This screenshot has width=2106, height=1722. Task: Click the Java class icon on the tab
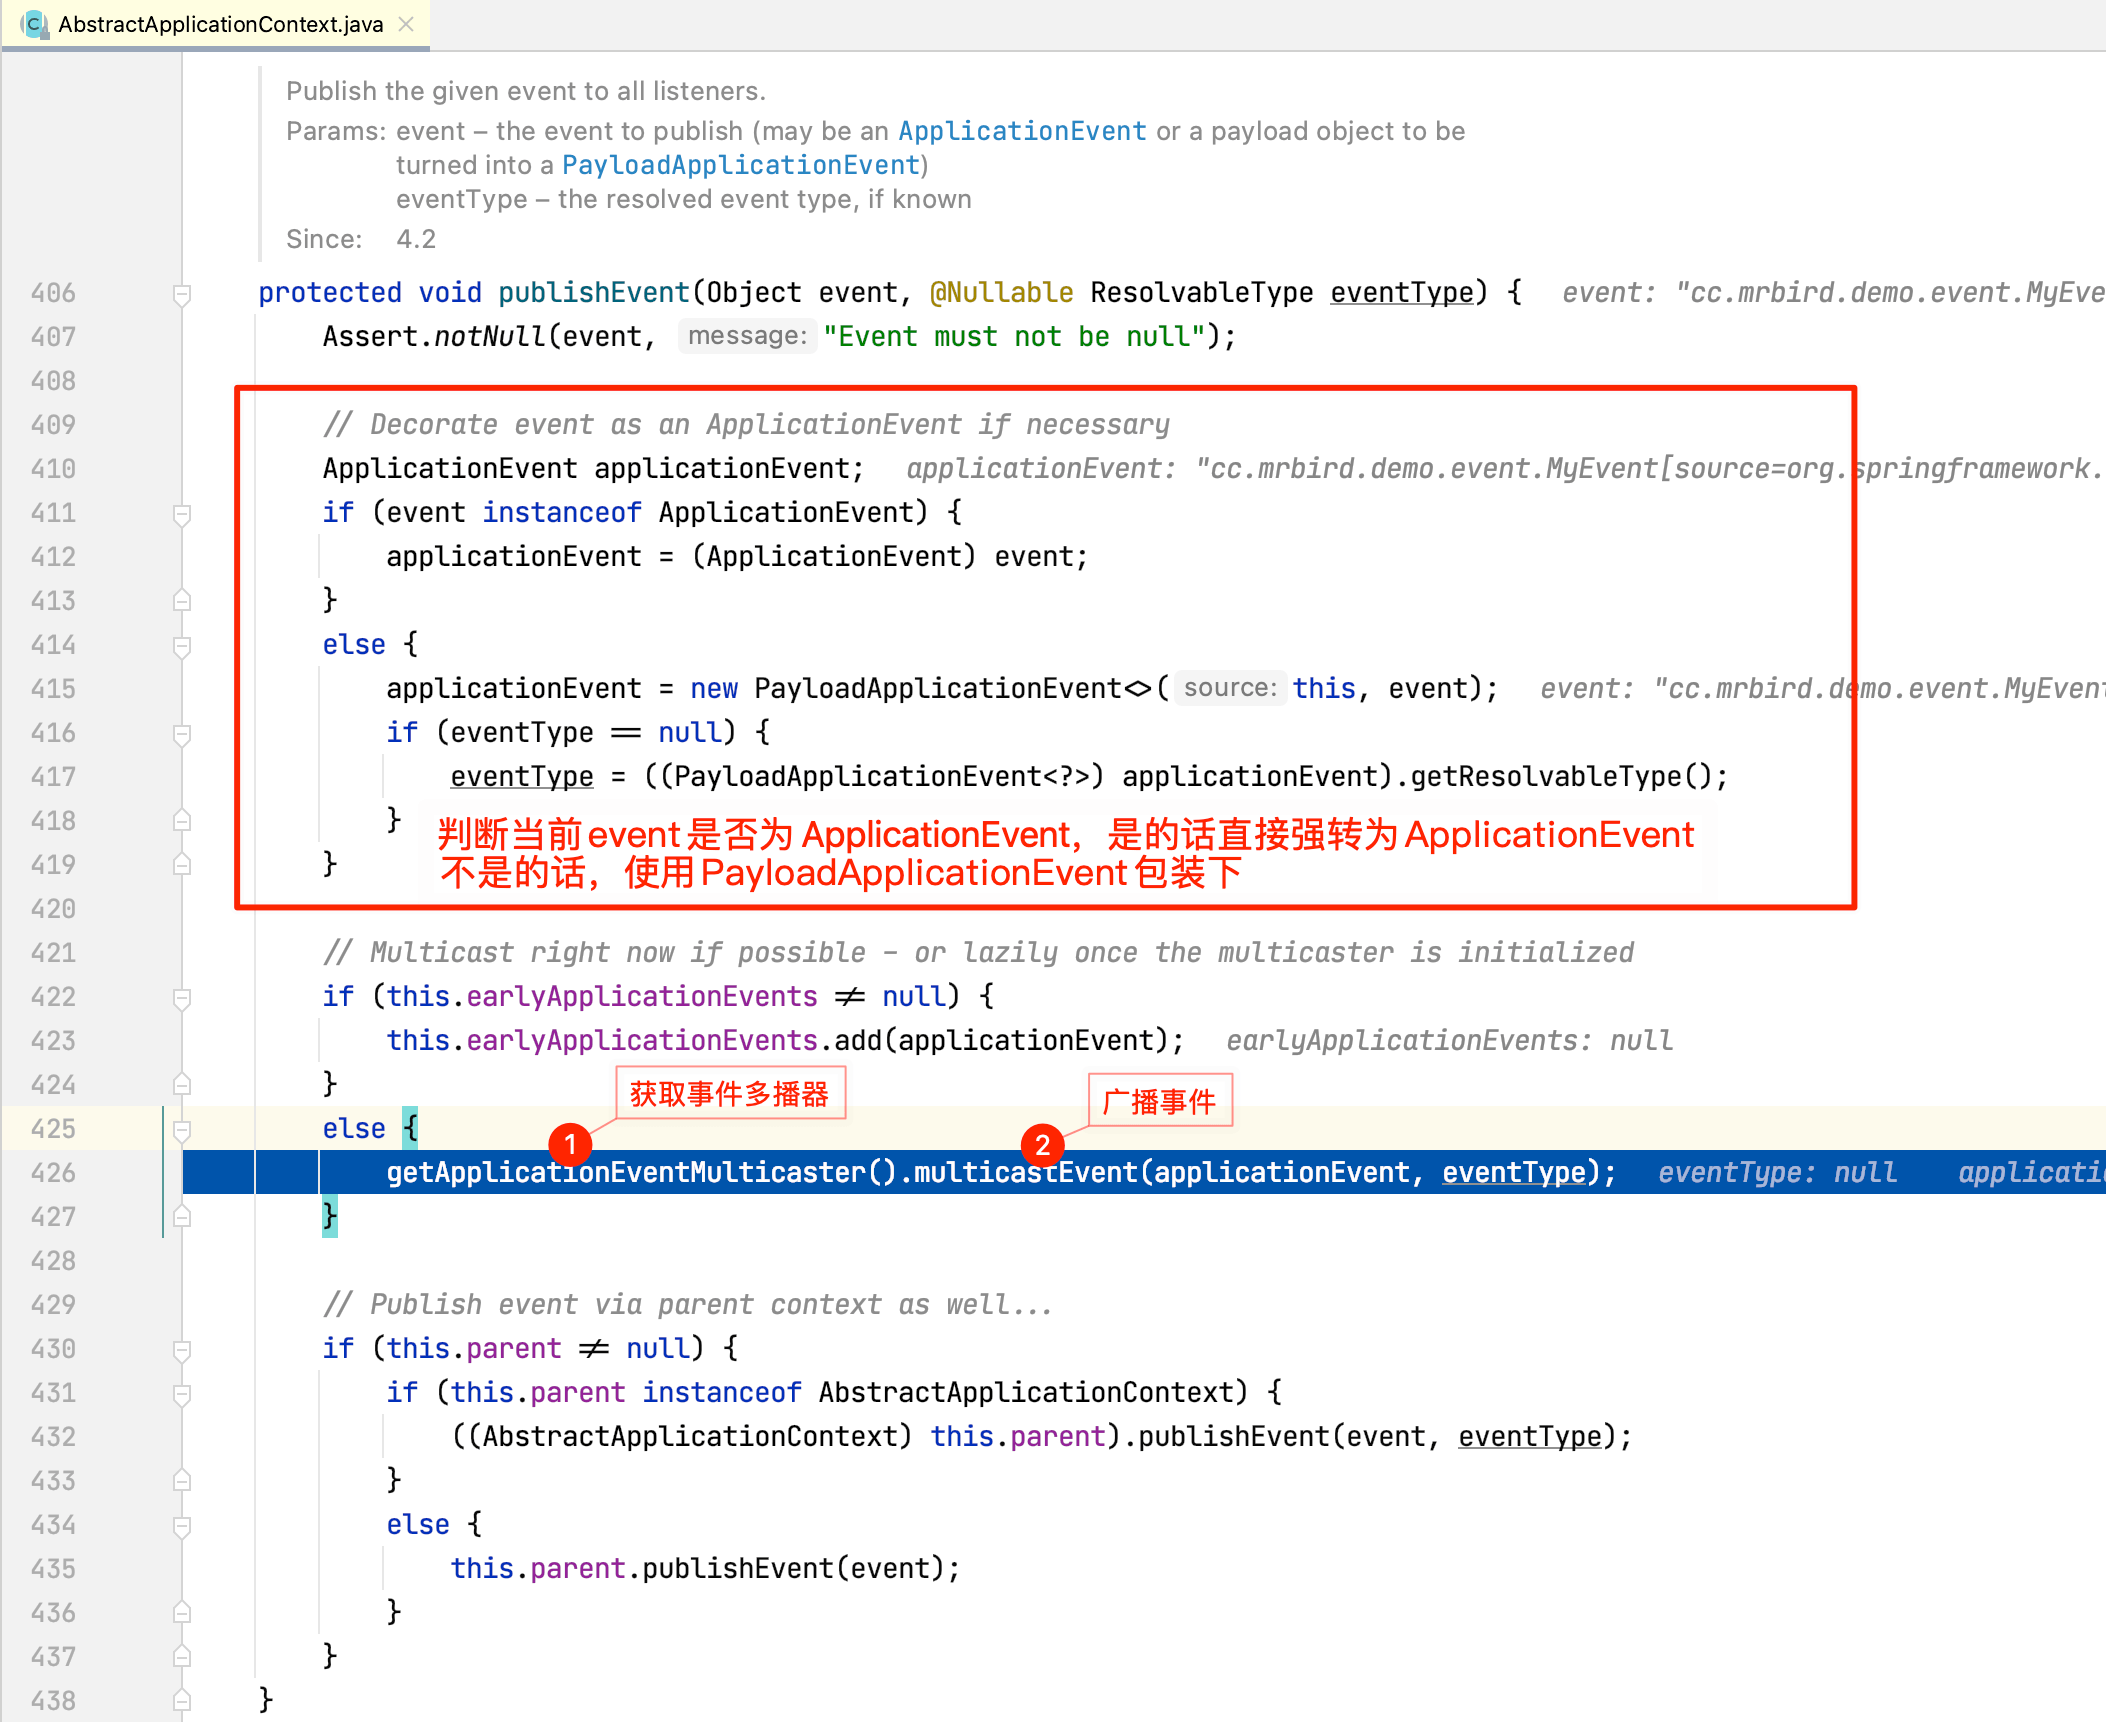click(x=34, y=24)
